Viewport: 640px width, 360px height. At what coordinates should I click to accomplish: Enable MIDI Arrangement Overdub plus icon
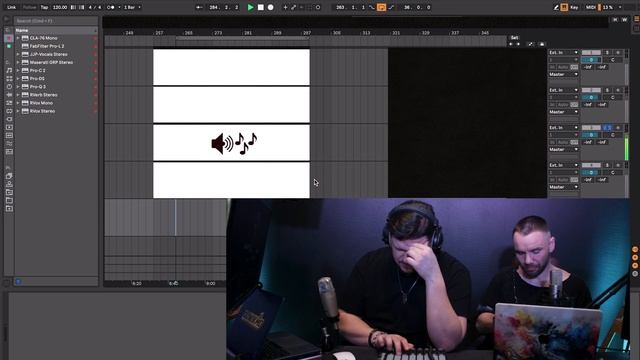tap(285, 7)
